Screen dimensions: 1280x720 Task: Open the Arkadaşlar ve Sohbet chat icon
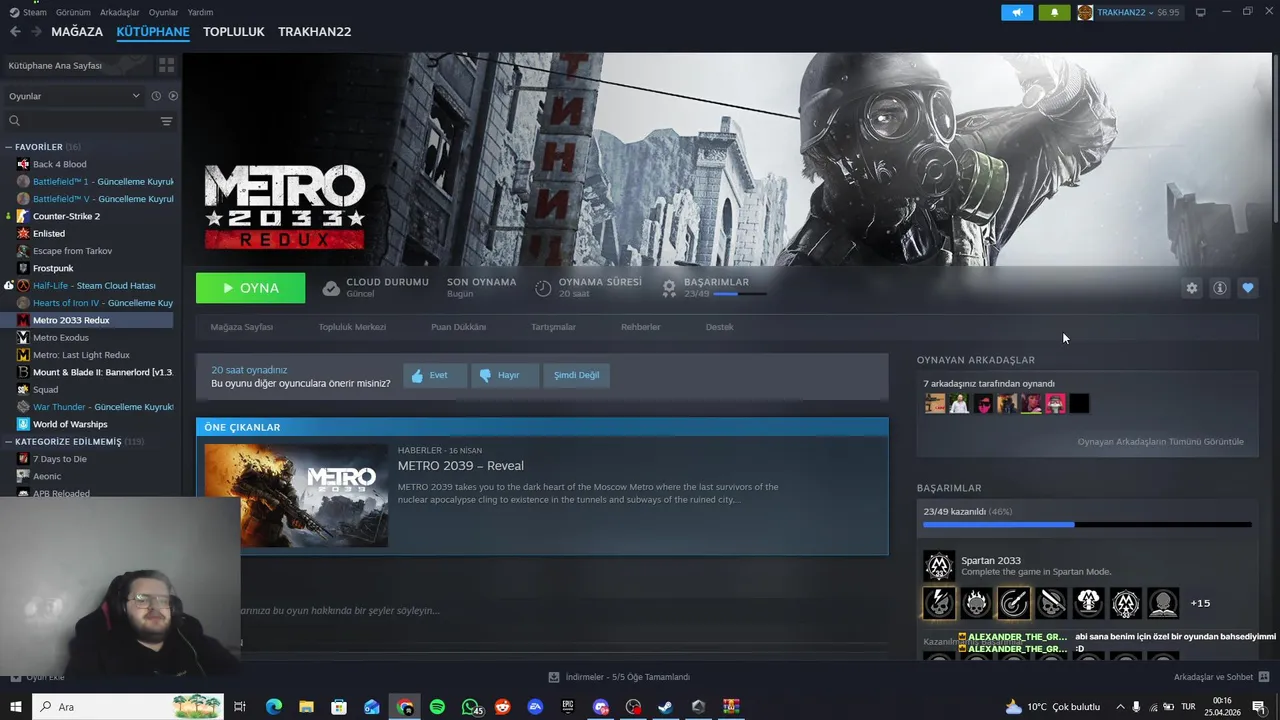point(1263,677)
